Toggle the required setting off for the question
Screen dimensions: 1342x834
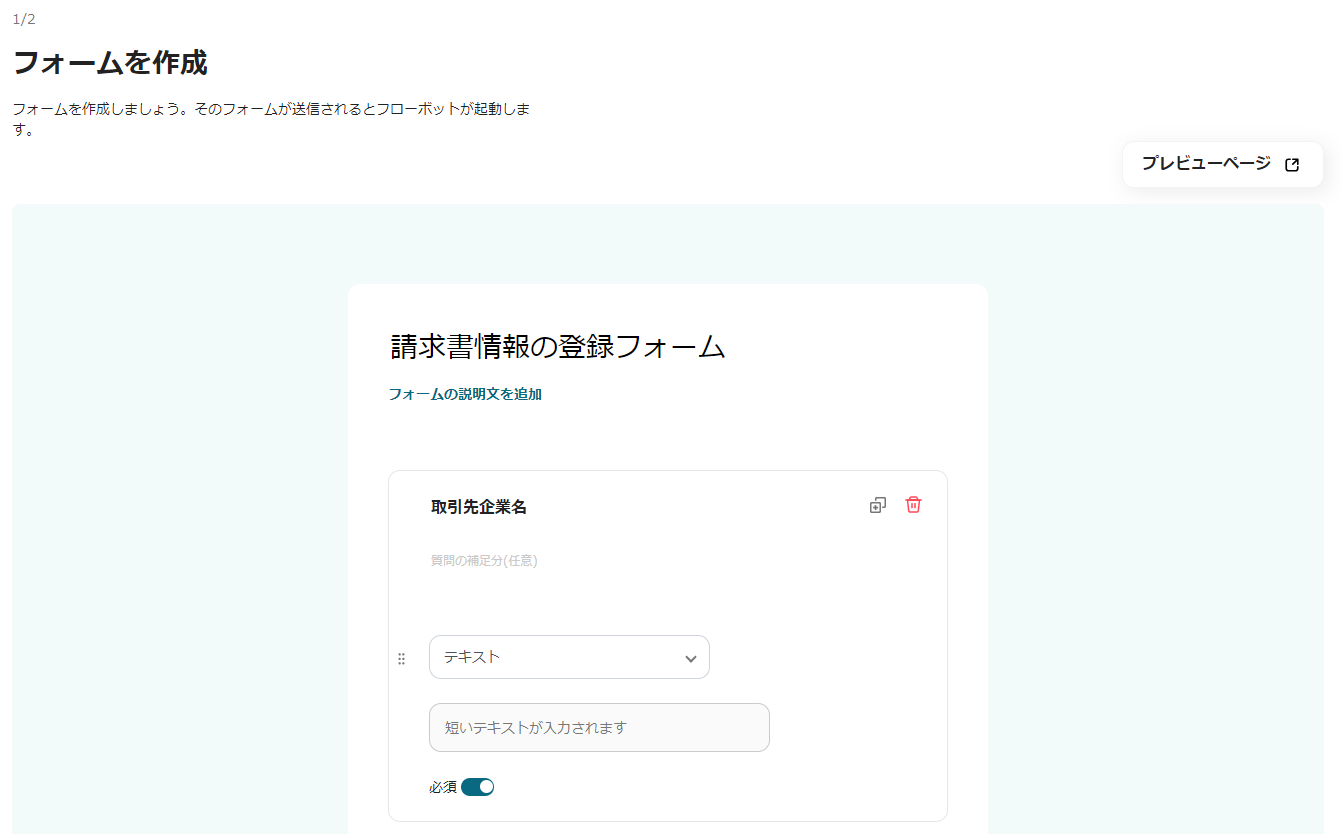(x=478, y=786)
